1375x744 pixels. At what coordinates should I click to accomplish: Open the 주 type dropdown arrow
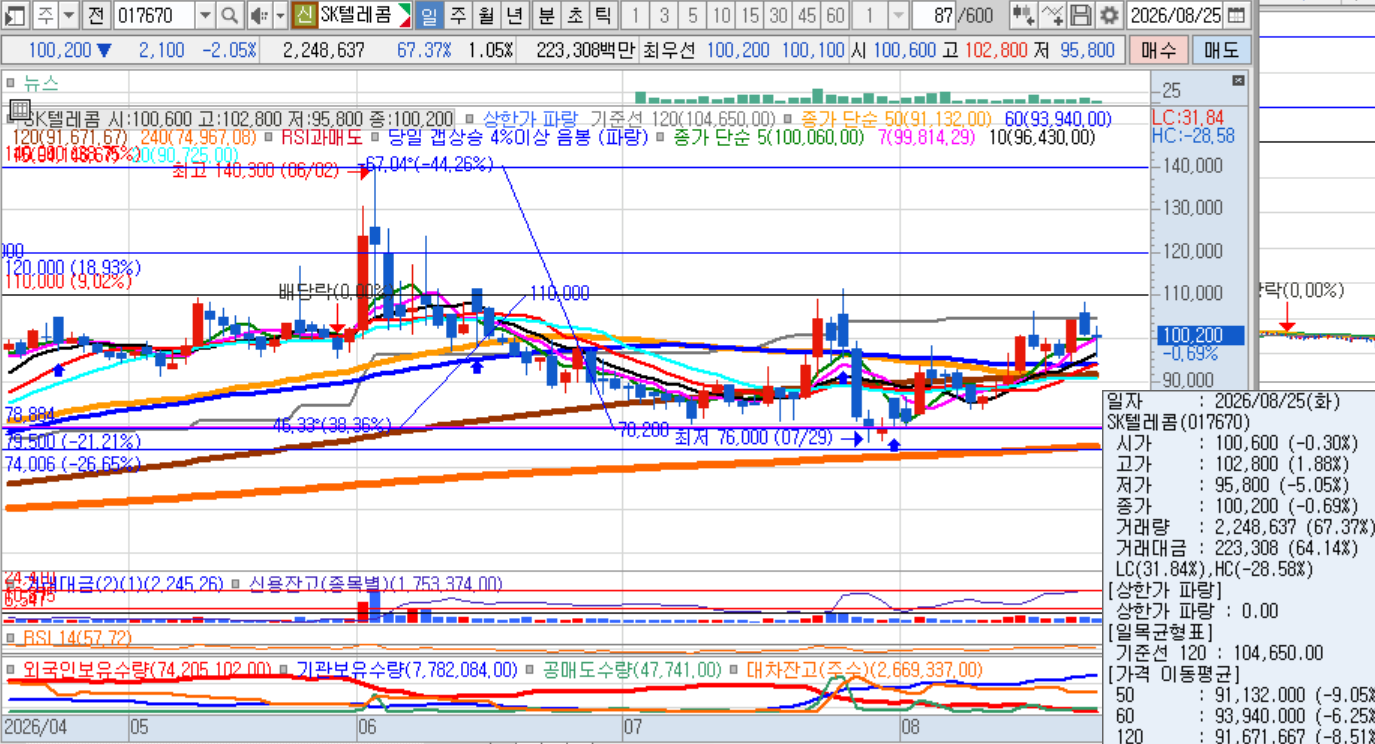point(68,15)
